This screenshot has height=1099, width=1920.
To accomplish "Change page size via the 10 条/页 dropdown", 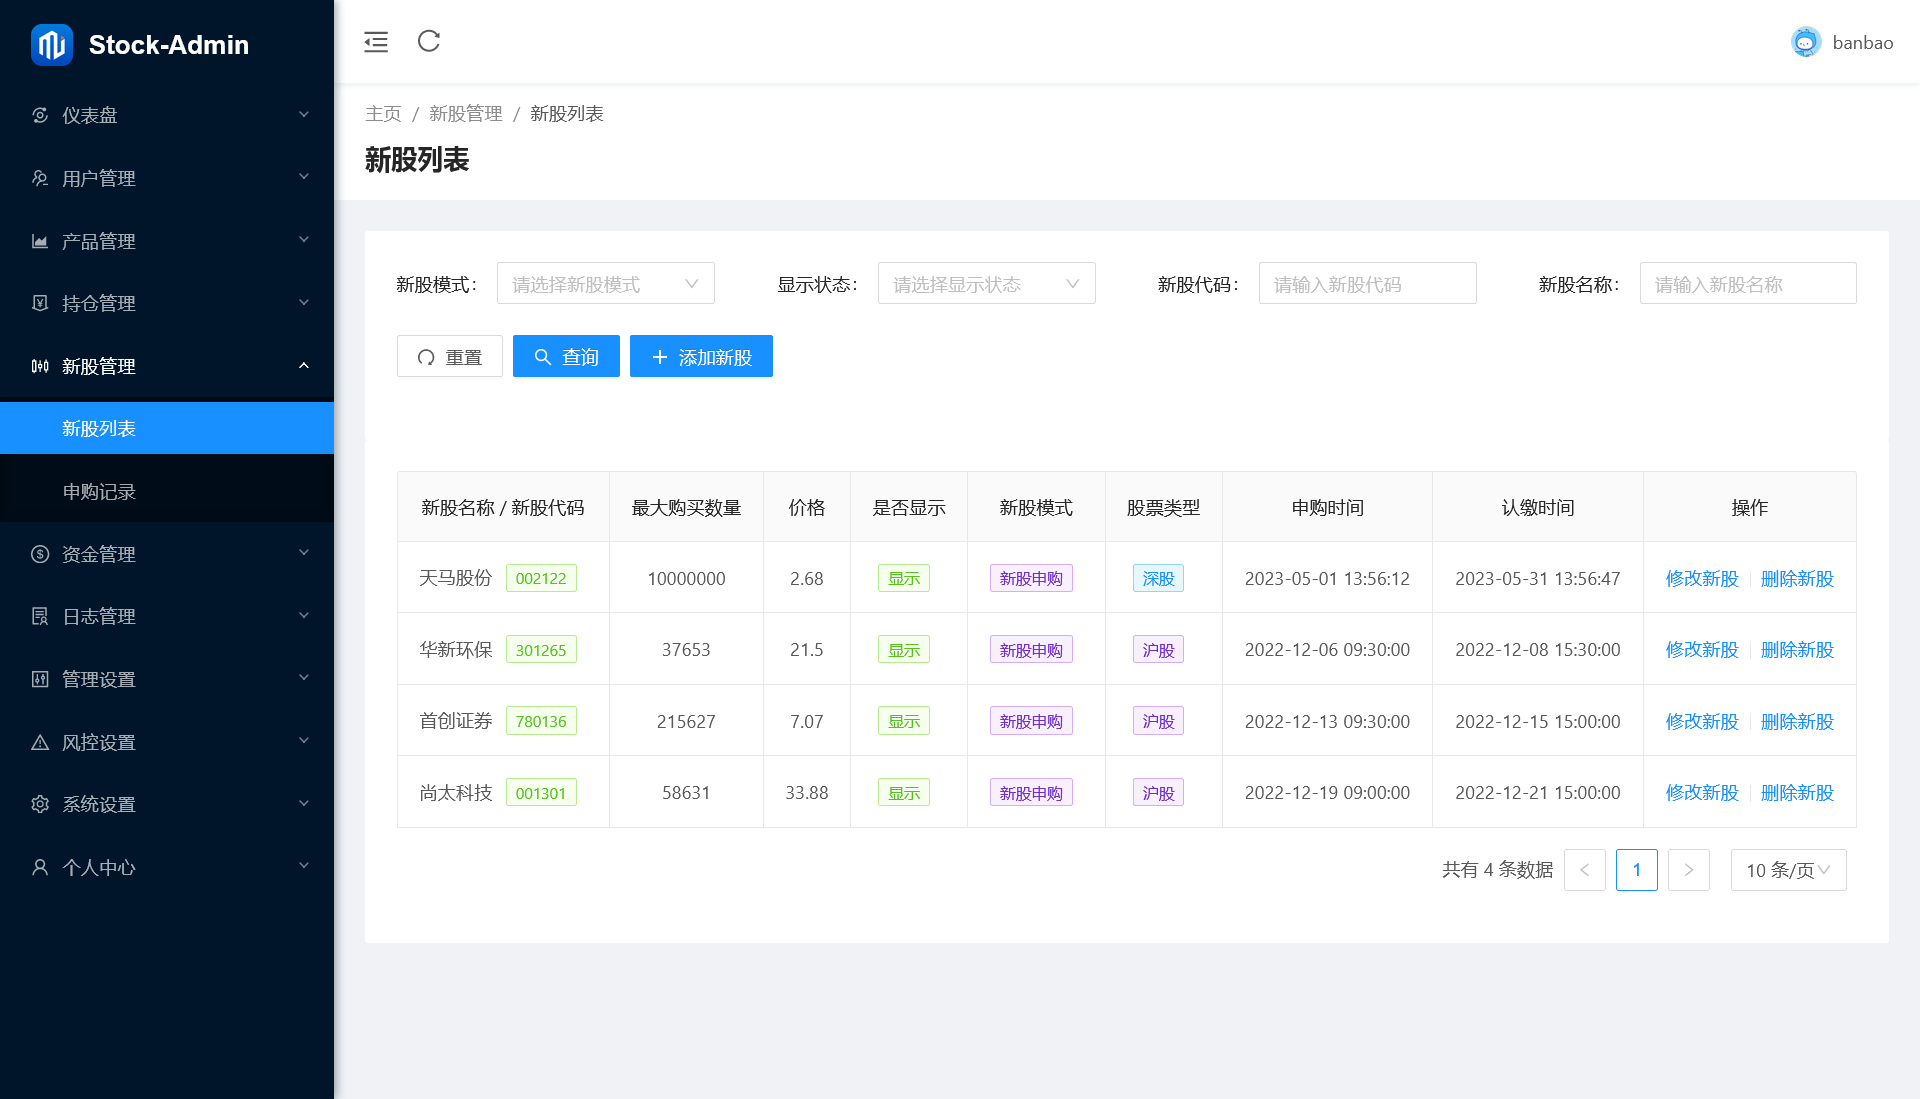I will pyautogui.click(x=1788, y=870).
